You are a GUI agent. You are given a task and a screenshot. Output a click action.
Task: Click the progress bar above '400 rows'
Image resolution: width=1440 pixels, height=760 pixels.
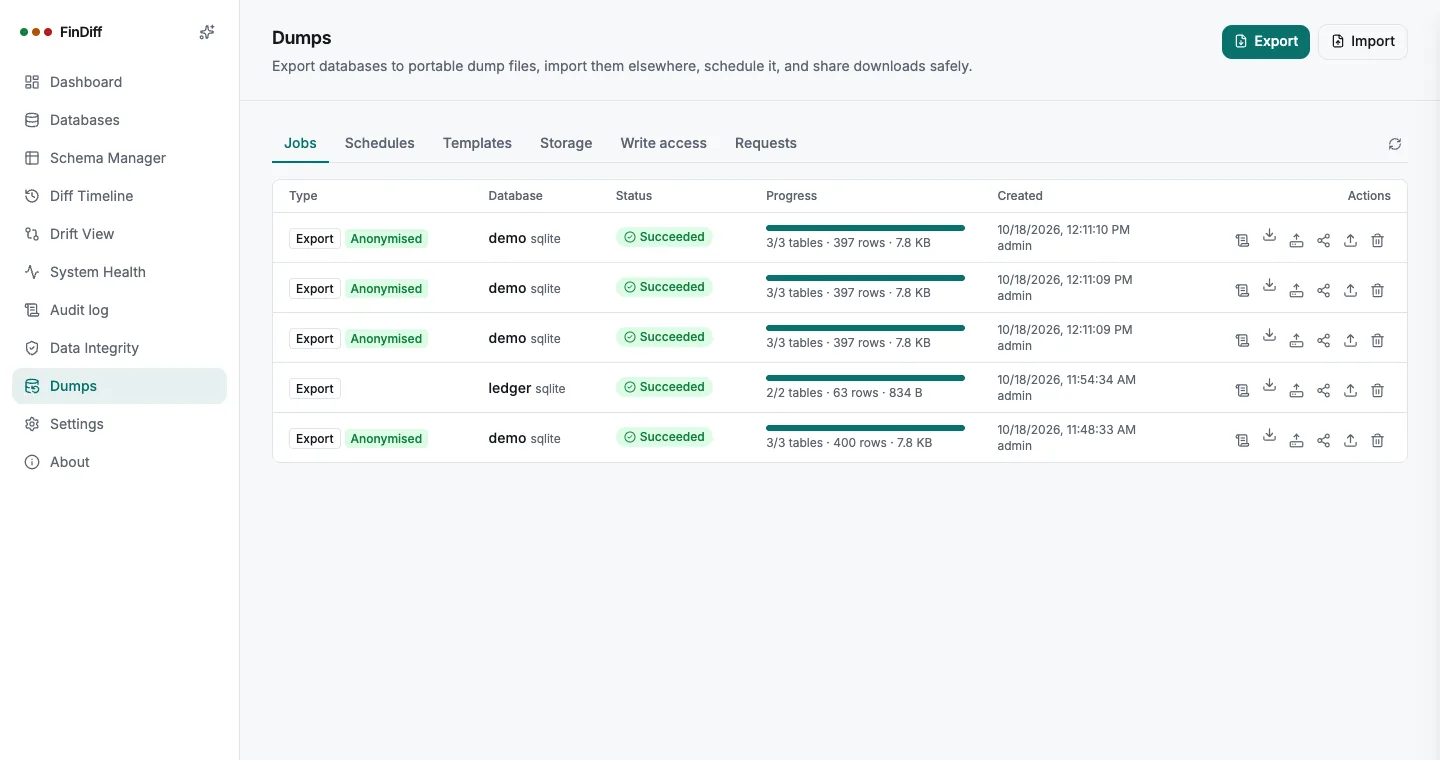[865, 428]
